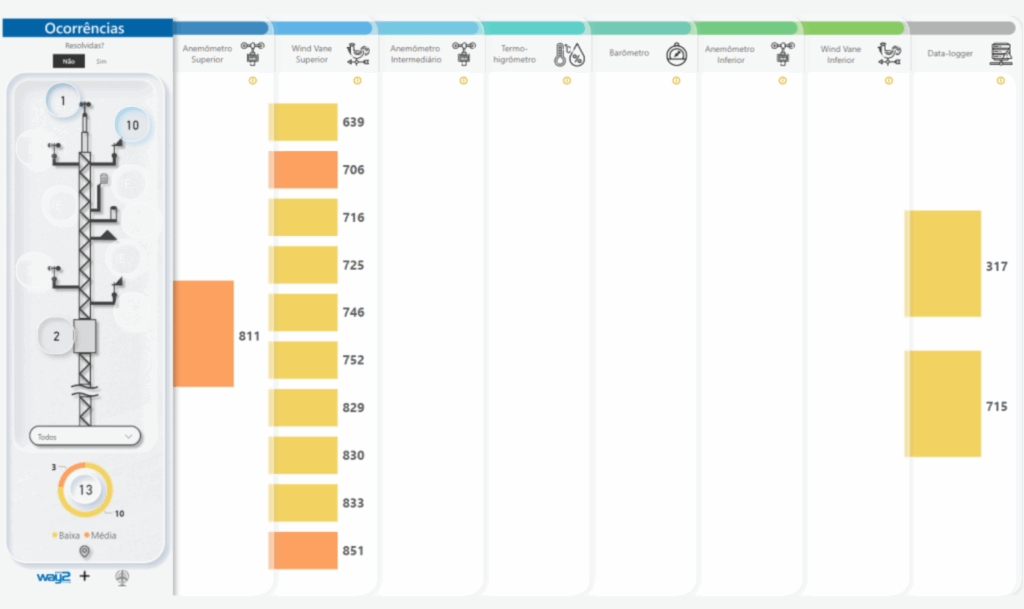This screenshot has width=1024, height=609.
Task: Click bubble '2' on the data-logger box
Action: [57, 337]
